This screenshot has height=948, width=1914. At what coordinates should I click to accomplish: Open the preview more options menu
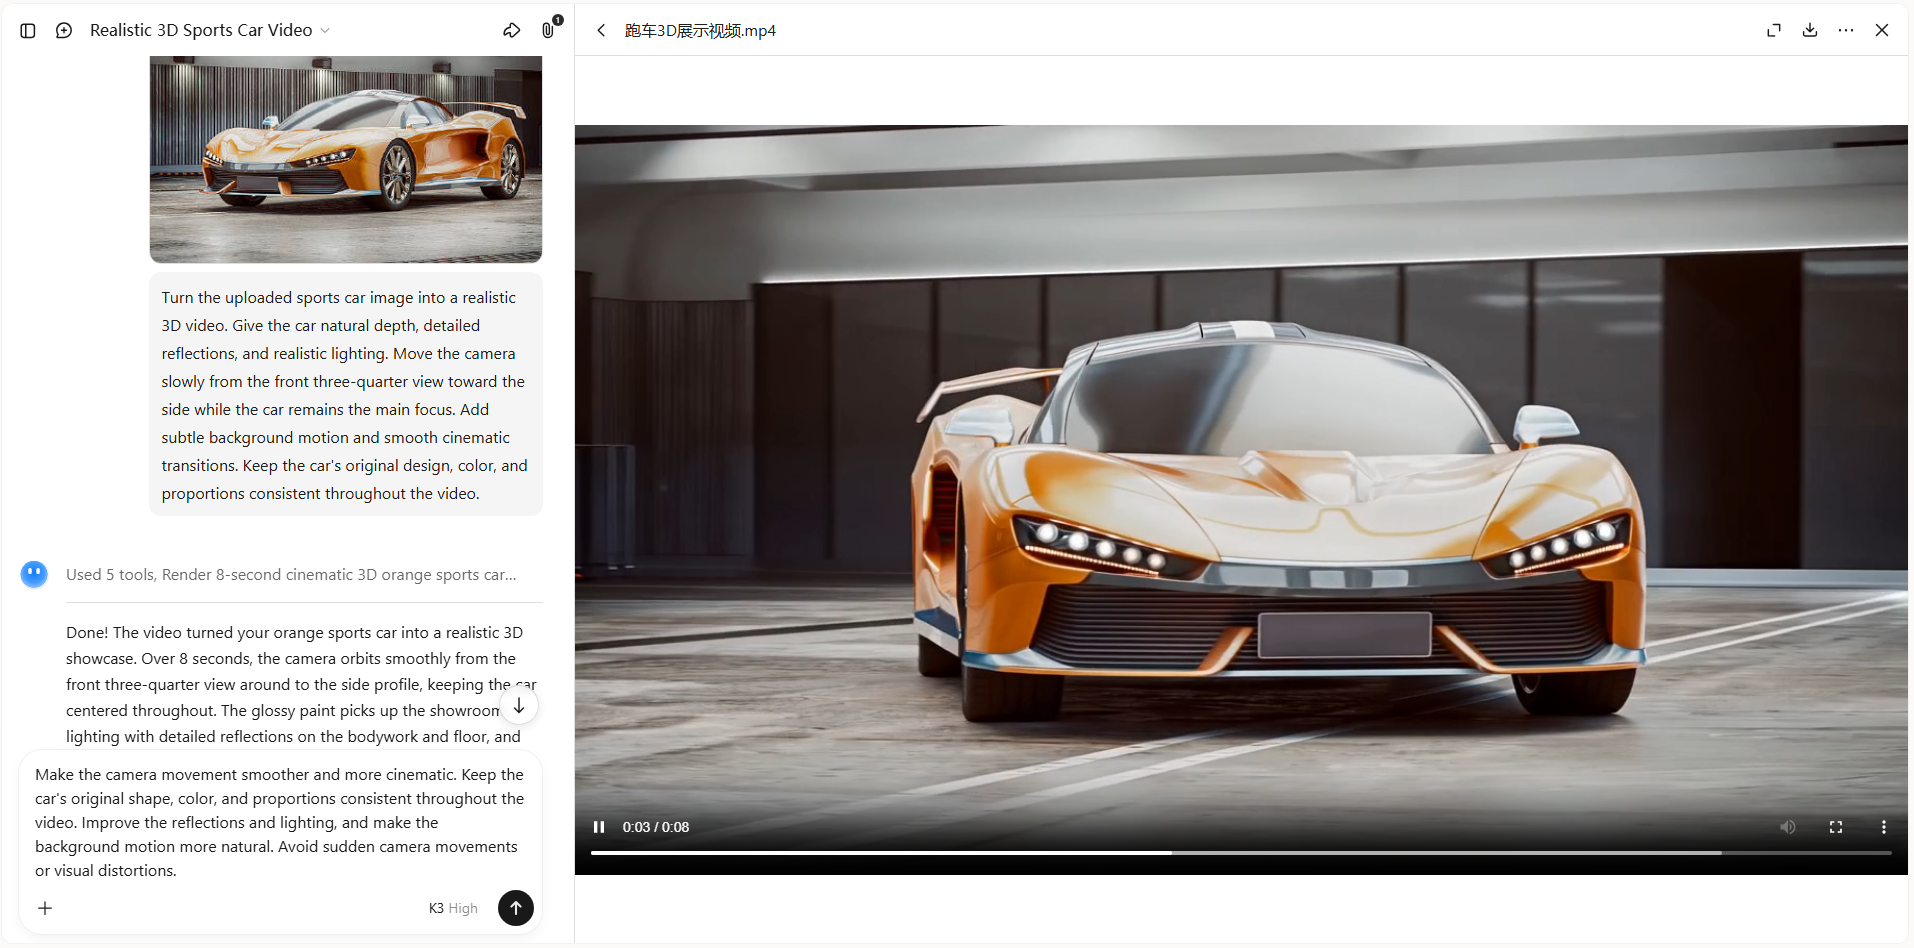(1846, 30)
